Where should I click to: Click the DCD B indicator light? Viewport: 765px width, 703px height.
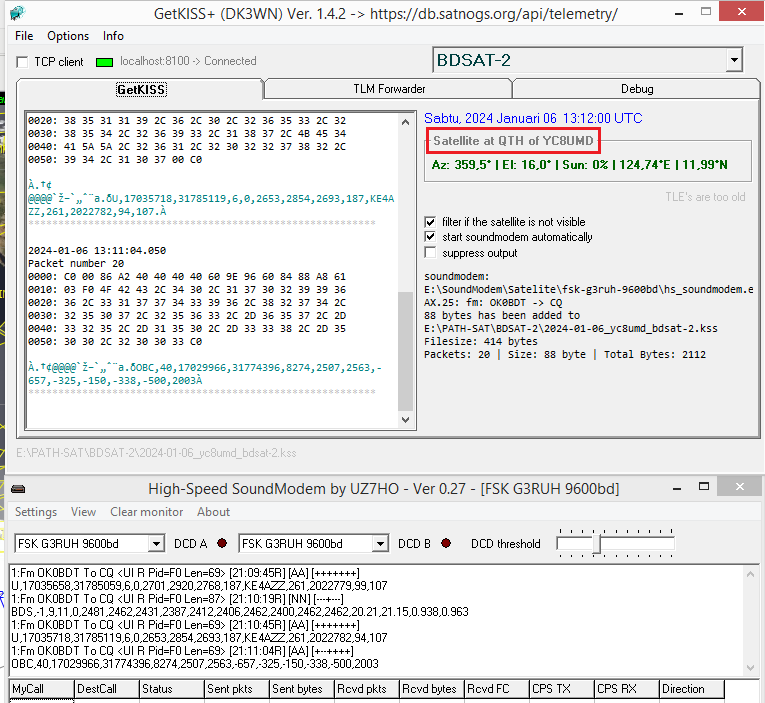[x=446, y=543]
